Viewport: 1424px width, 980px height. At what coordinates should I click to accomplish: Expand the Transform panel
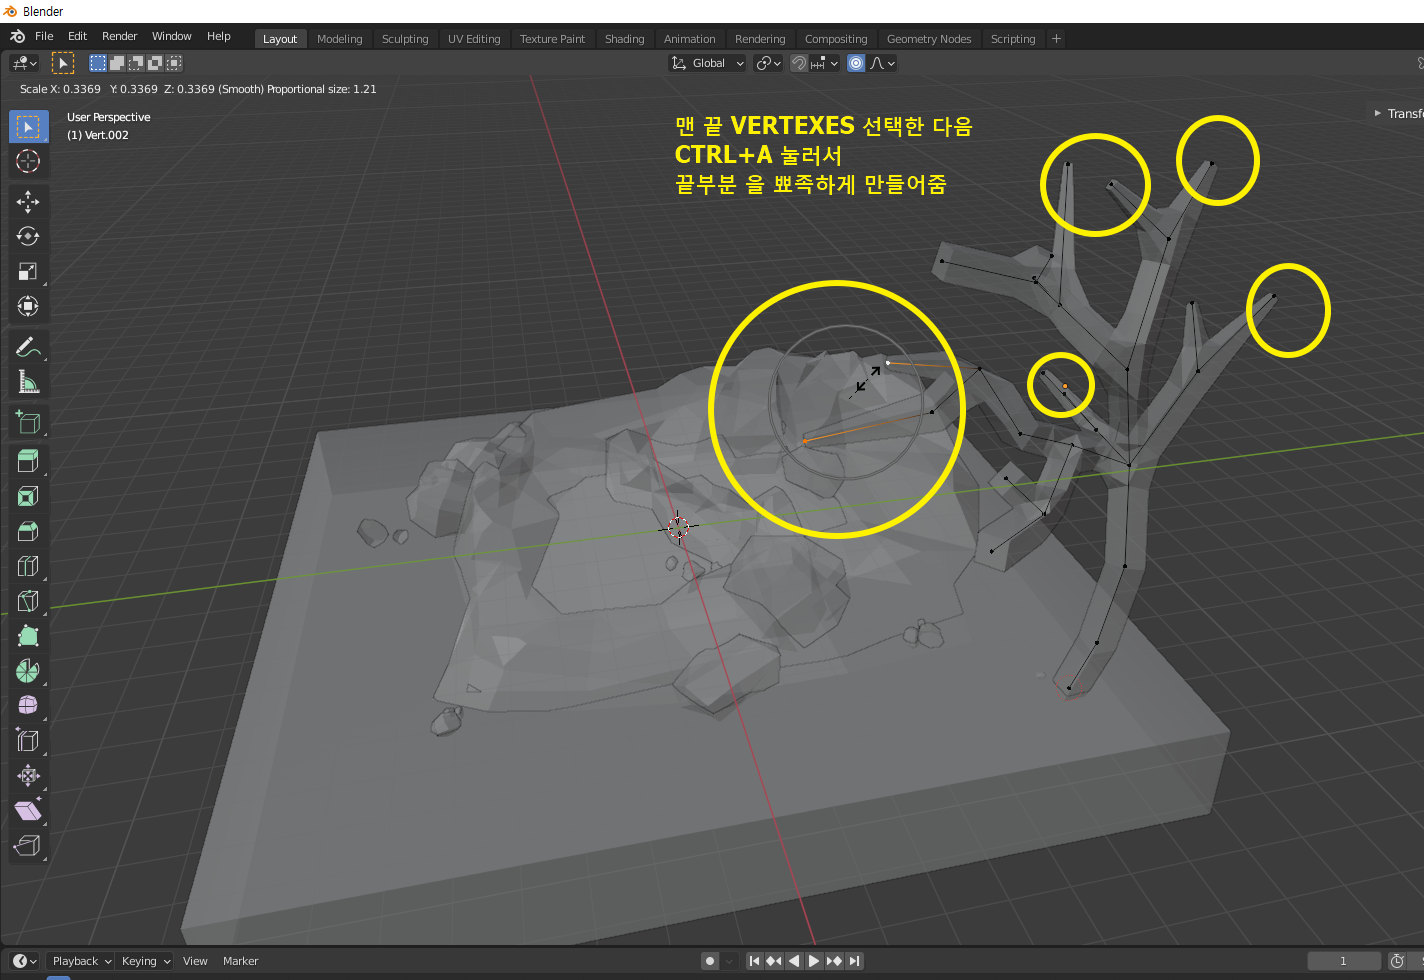point(1397,113)
